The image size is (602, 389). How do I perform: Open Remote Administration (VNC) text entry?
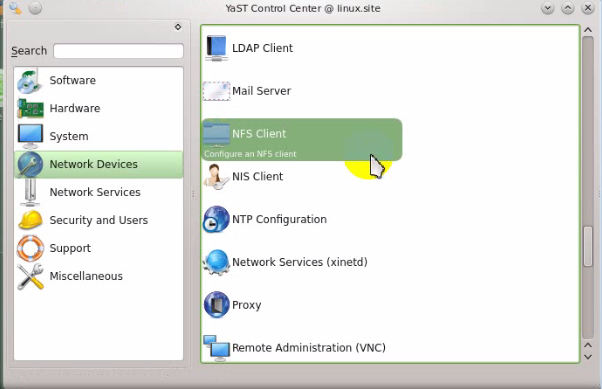tap(309, 348)
